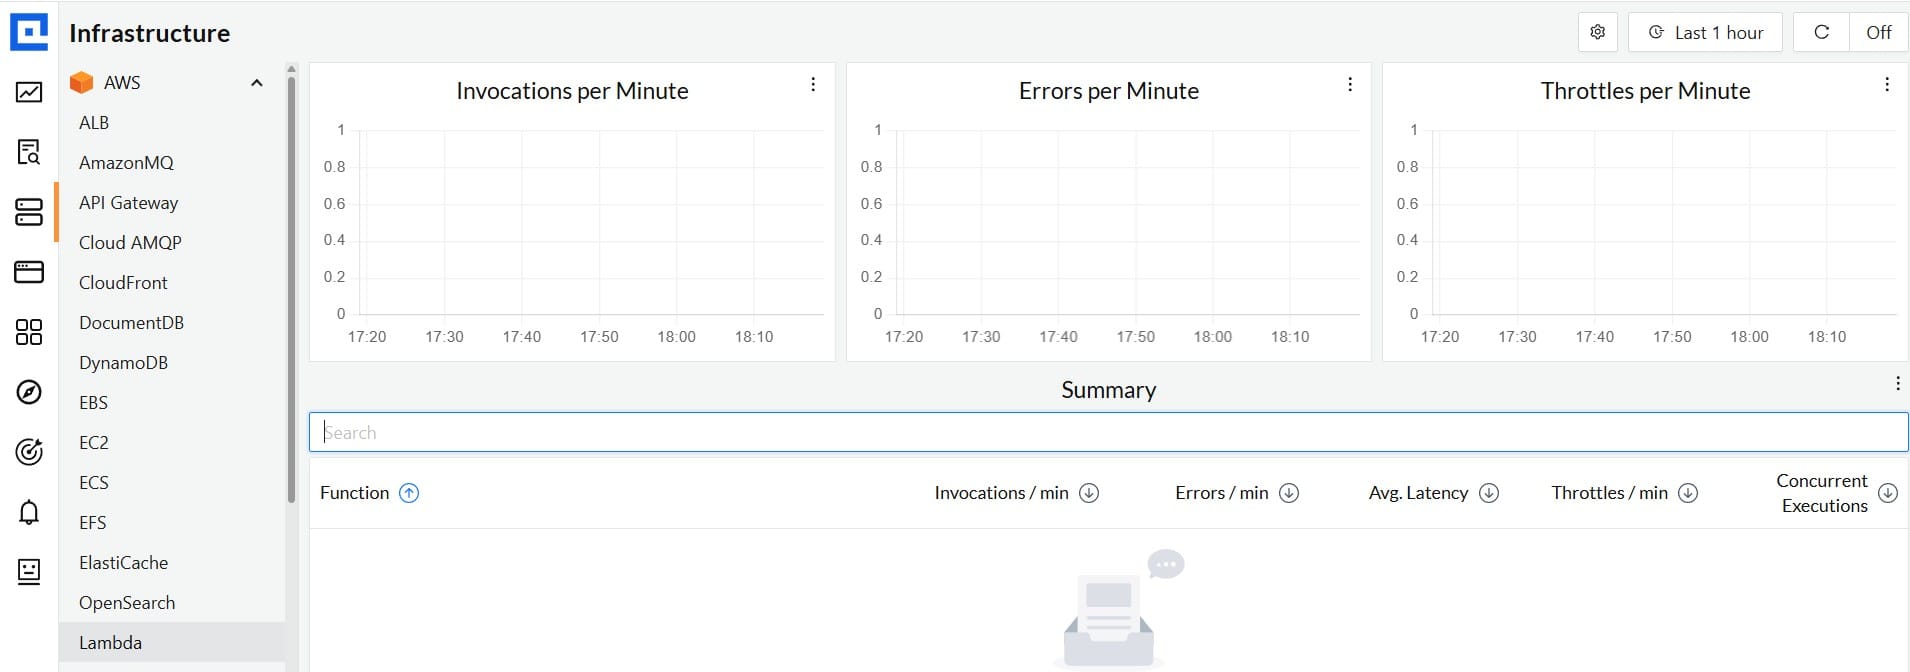
Task: Open Invocations per Minute options menu
Action: pyautogui.click(x=813, y=85)
